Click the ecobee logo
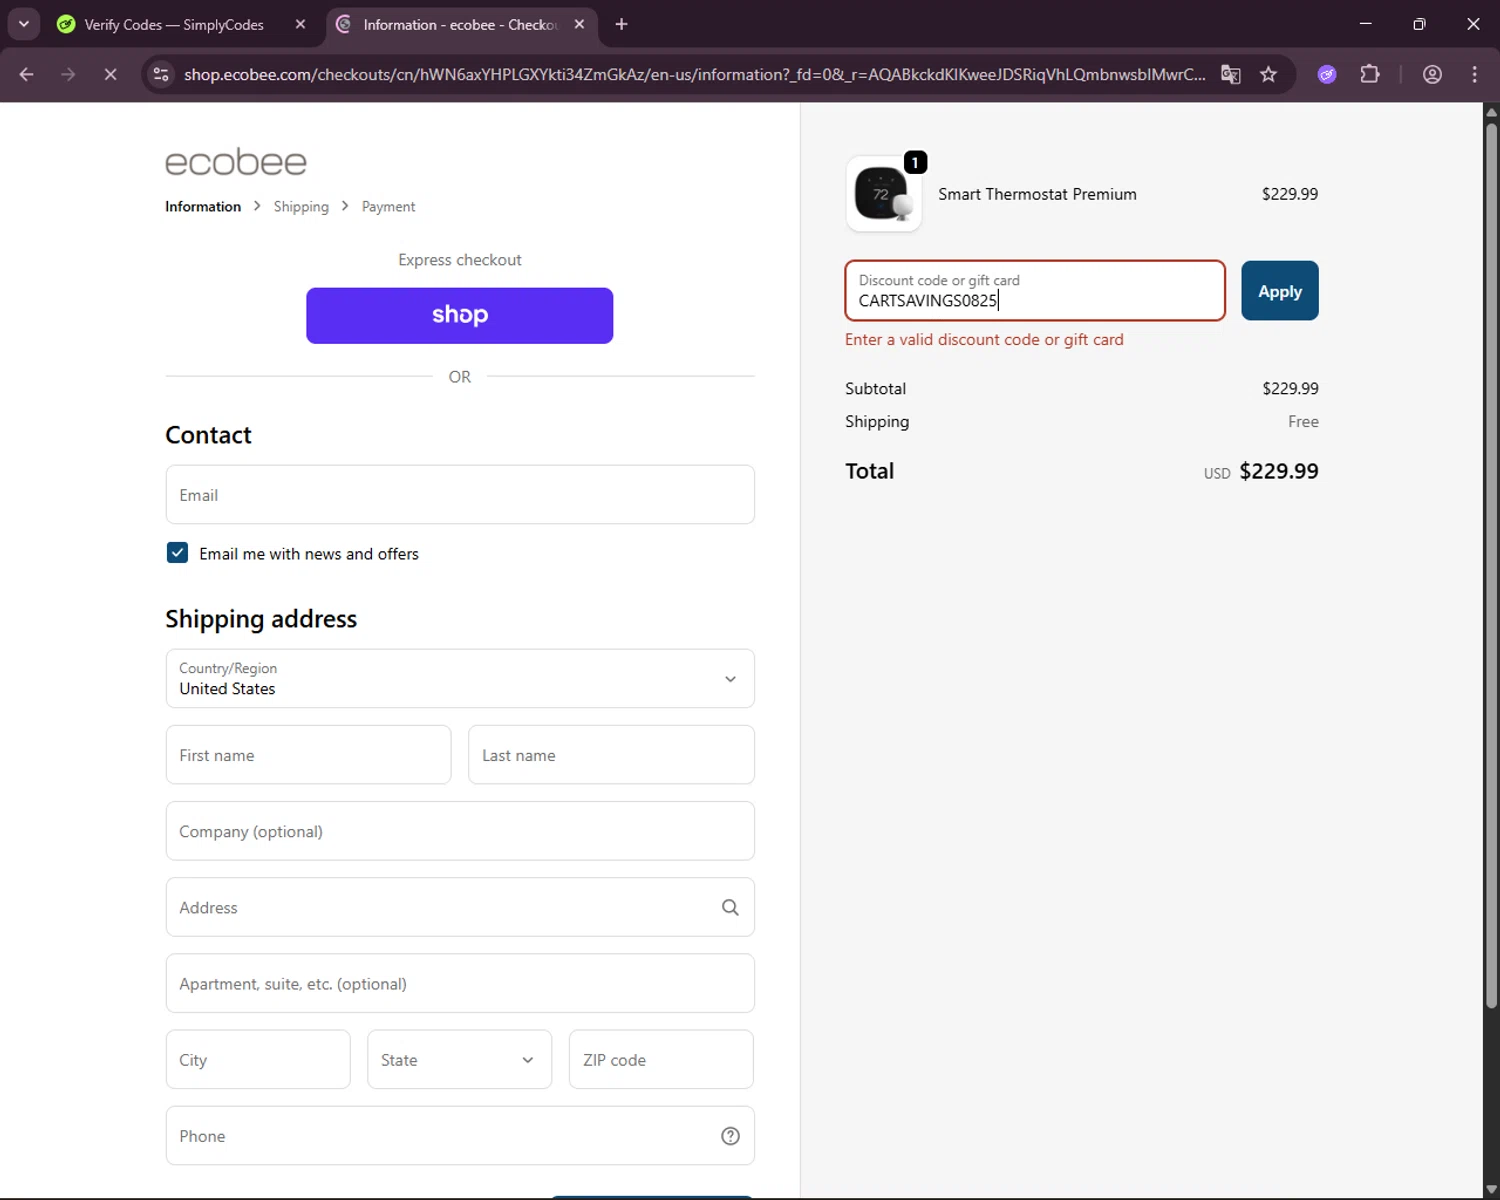This screenshot has height=1200, width=1500. [236, 162]
